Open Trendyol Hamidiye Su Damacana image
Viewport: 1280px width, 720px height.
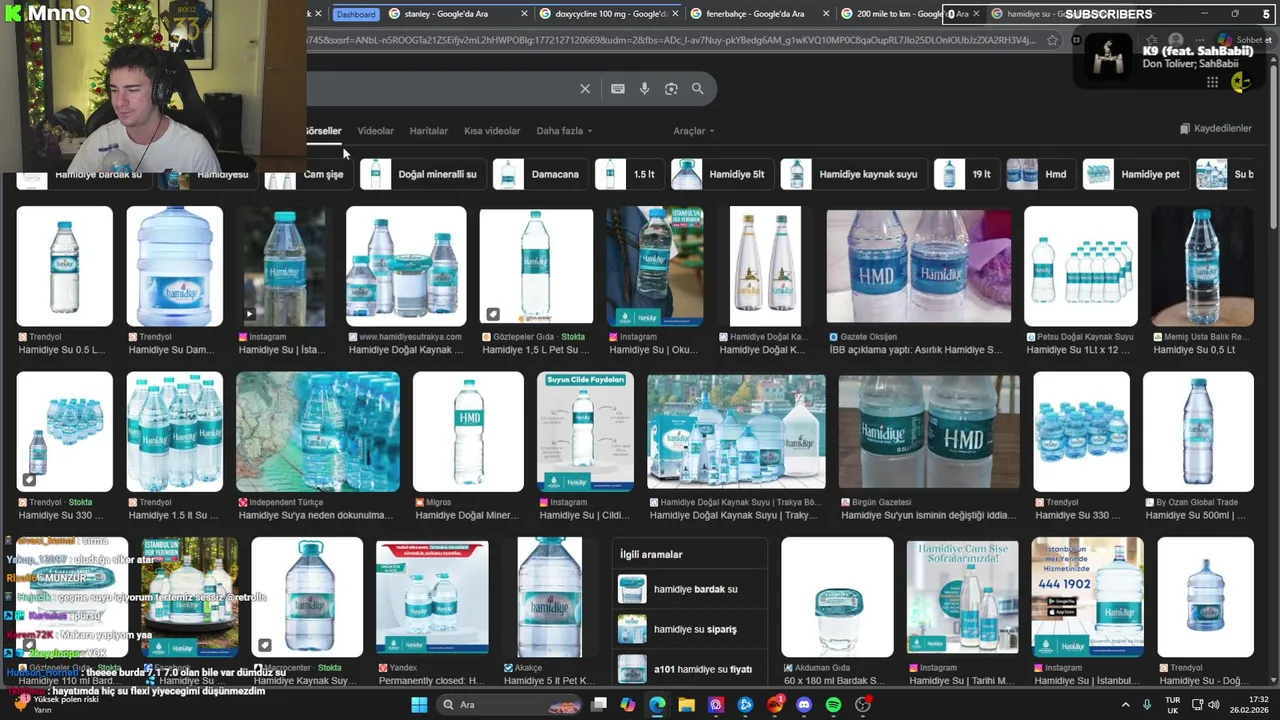click(174, 266)
